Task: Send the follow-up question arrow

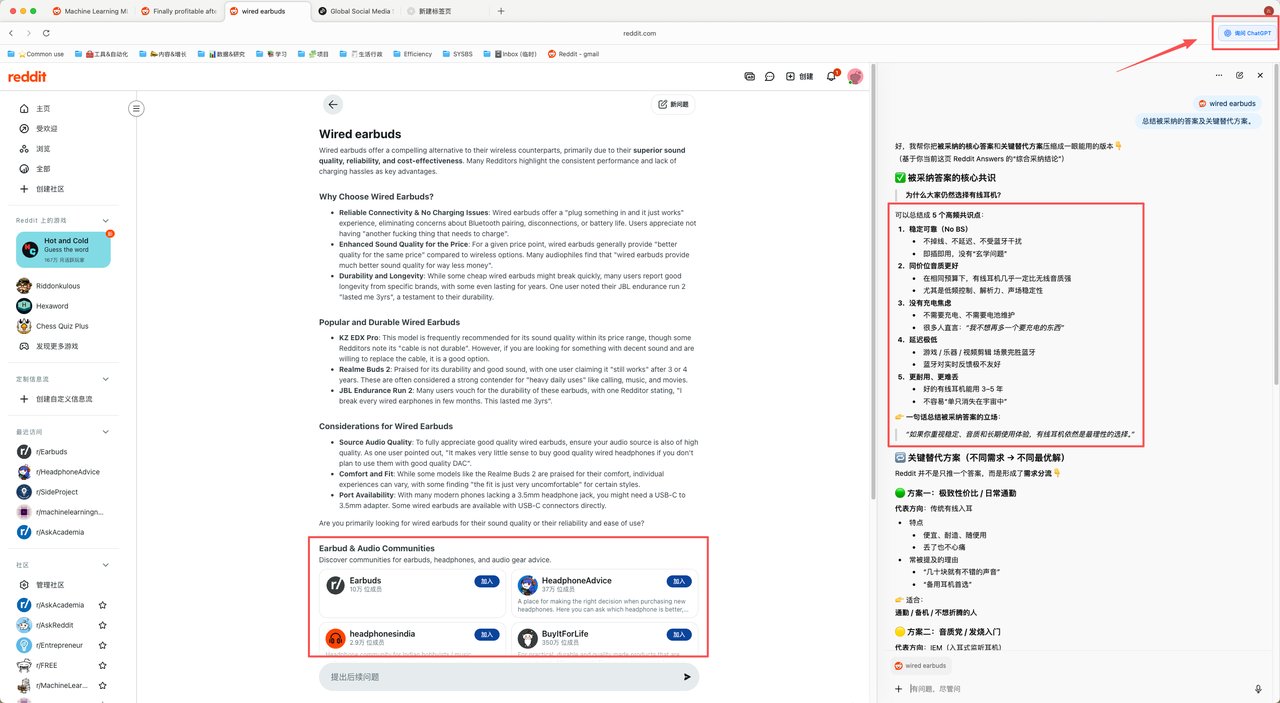Action: pyautogui.click(x=687, y=677)
